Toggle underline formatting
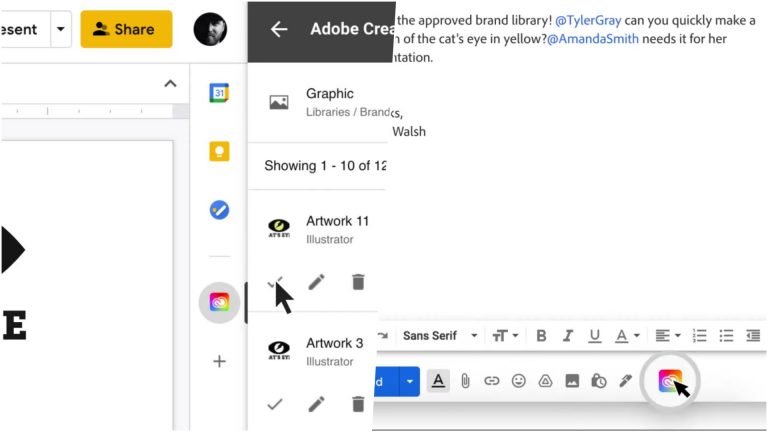 tap(595, 336)
